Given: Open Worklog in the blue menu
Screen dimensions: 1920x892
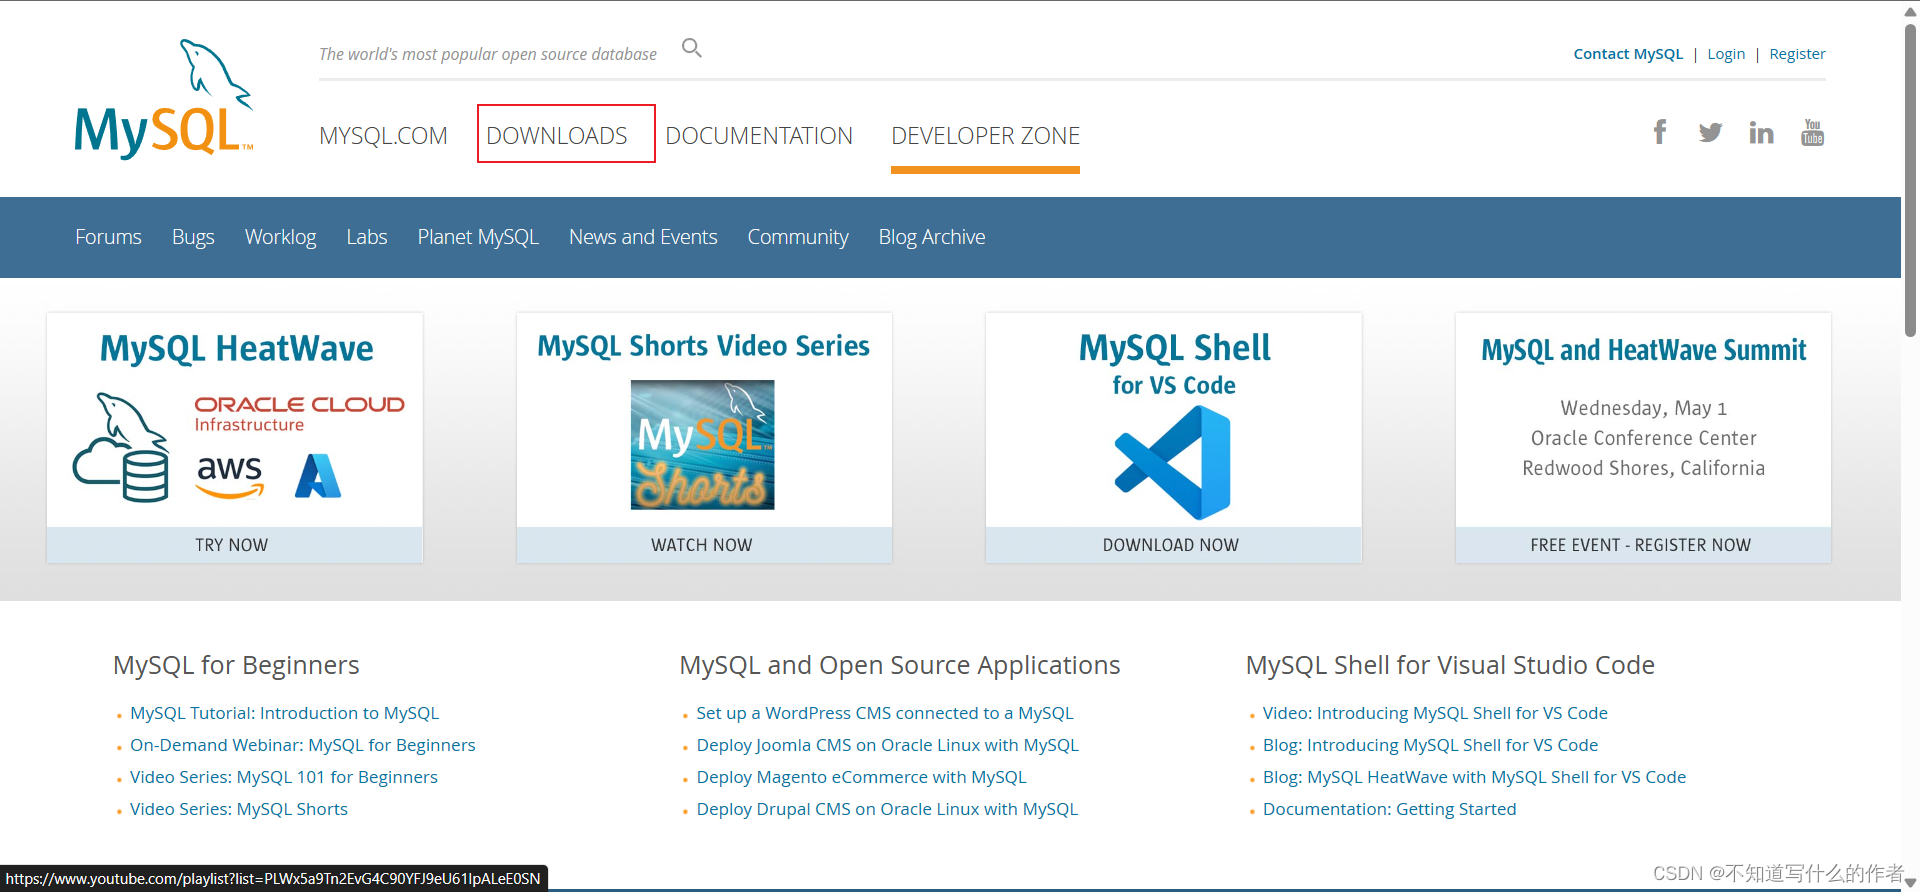Looking at the screenshot, I should tap(280, 237).
